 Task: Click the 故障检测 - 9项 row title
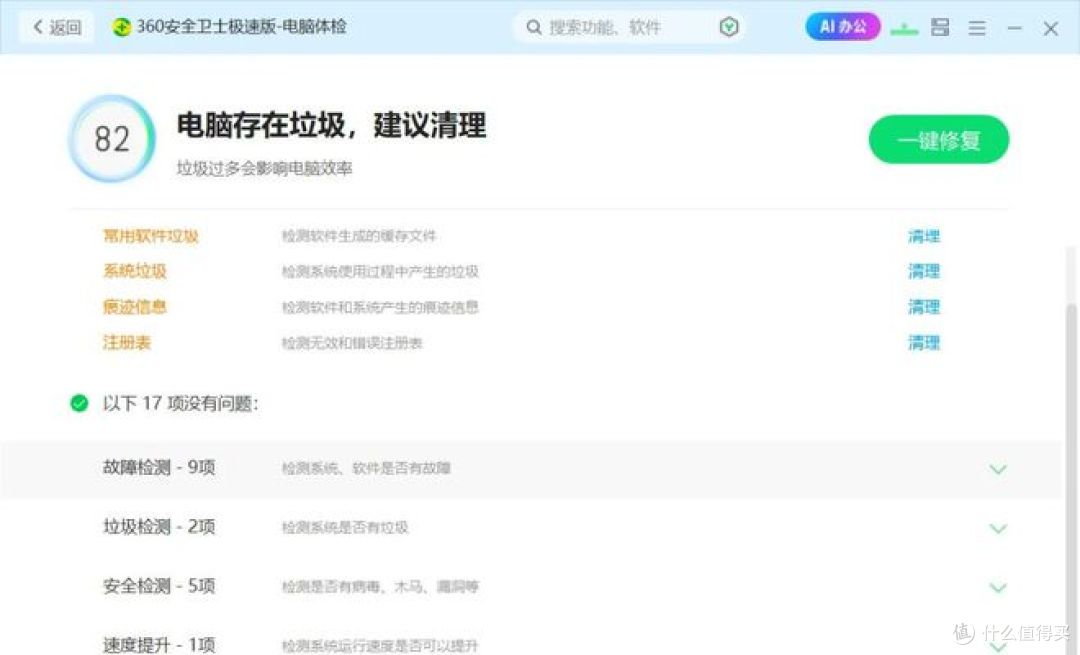[x=159, y=468]
